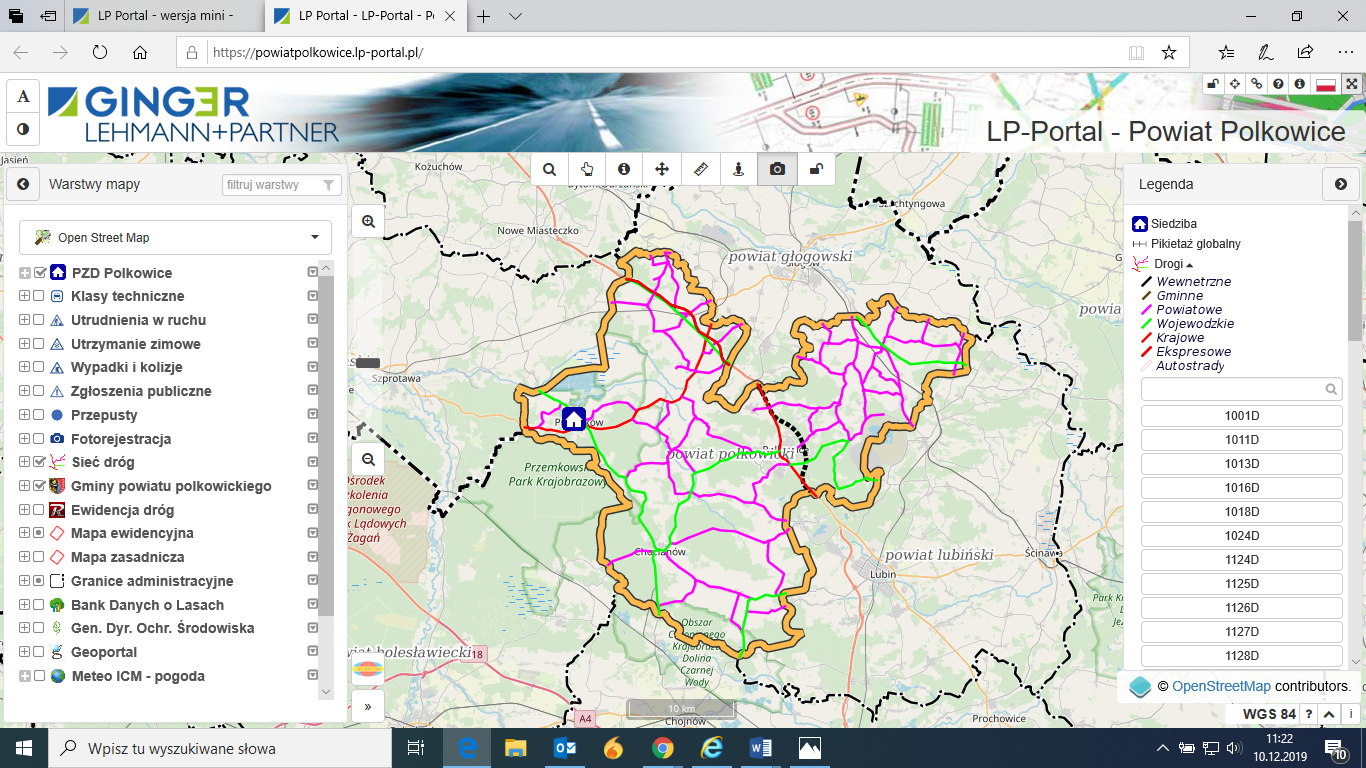Activate the camera screenshot tool

point(777,169)
